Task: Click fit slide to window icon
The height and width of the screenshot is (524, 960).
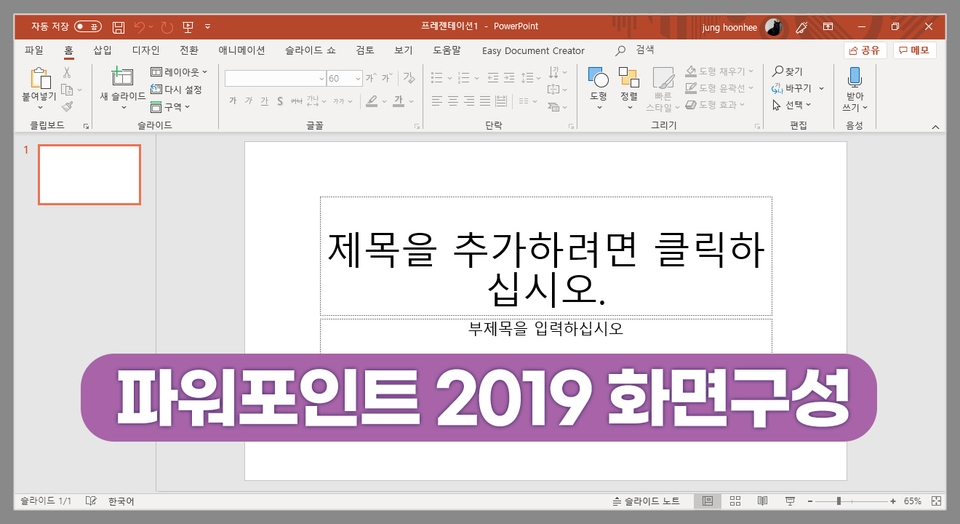Action: tap(936, 501)
